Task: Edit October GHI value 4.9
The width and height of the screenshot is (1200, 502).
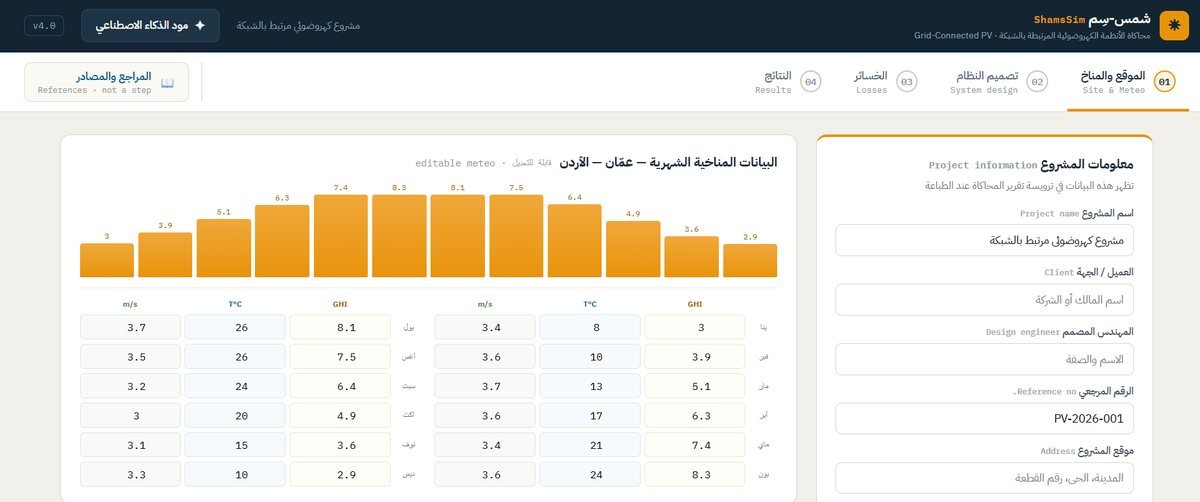Action: point(340,416)
